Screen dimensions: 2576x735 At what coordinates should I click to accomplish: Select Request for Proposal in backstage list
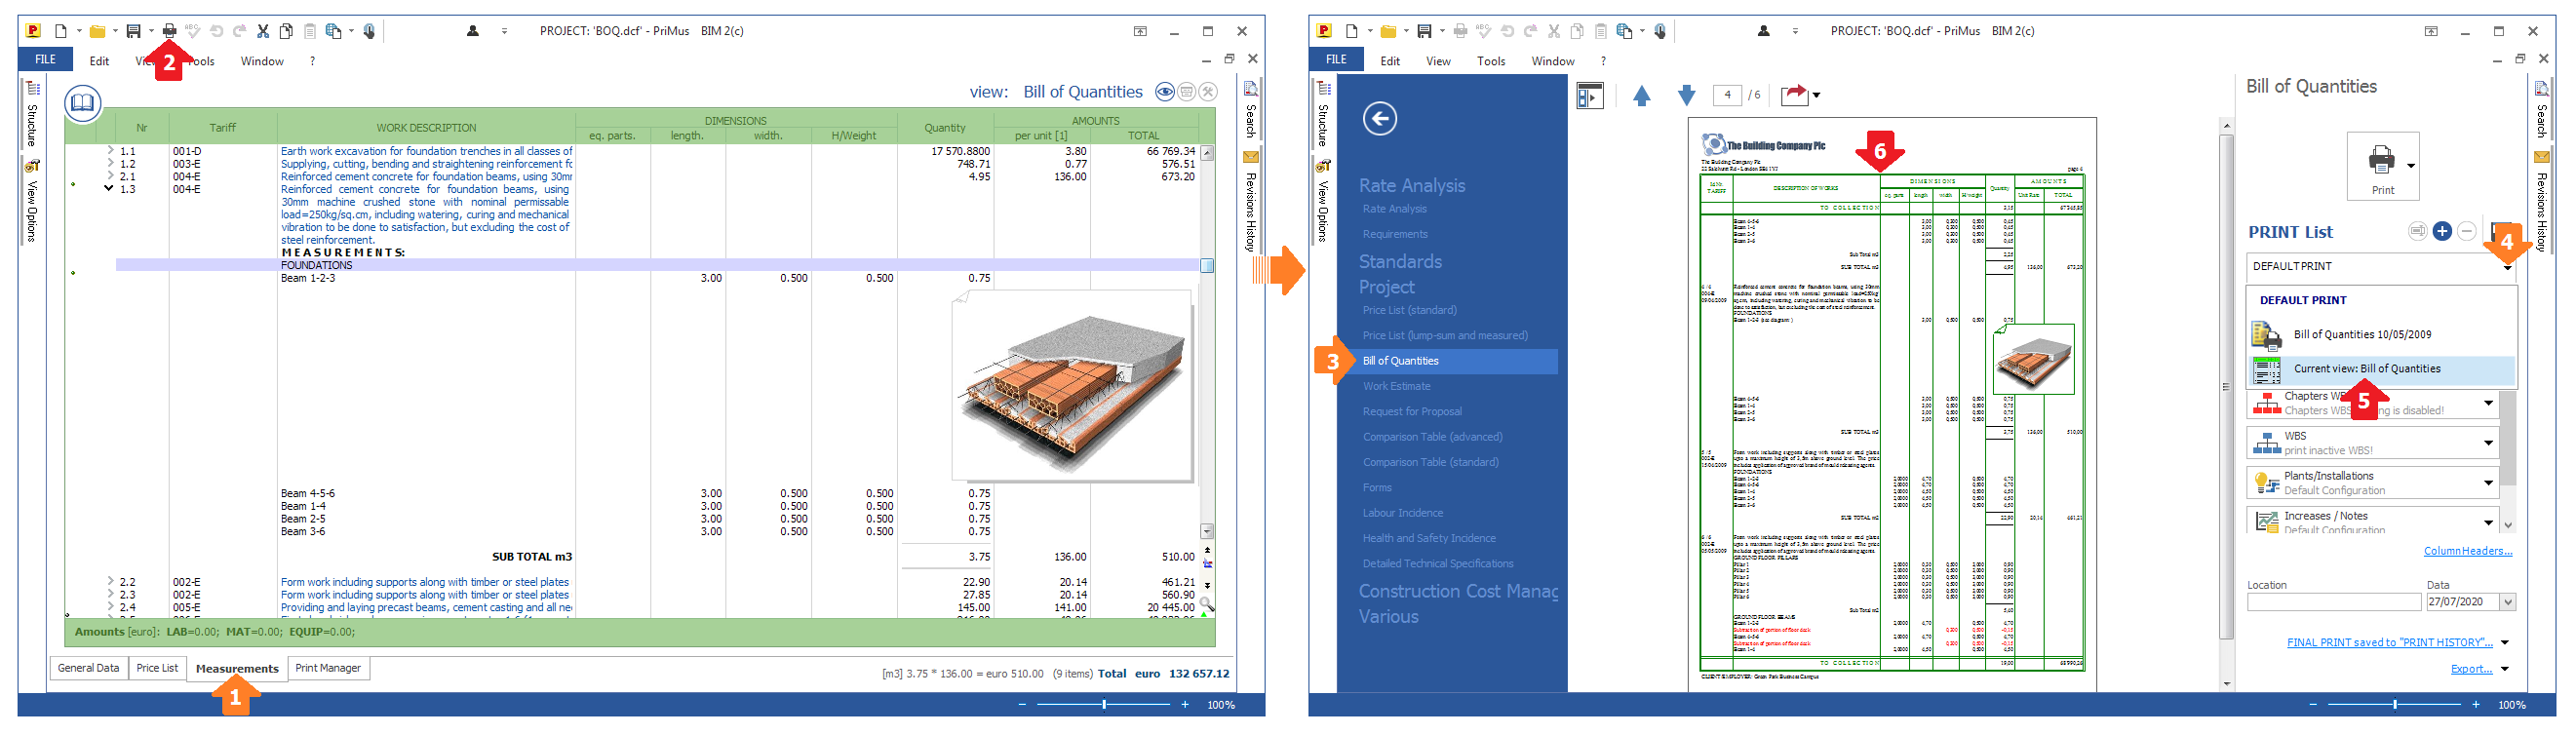[1412, 412]
